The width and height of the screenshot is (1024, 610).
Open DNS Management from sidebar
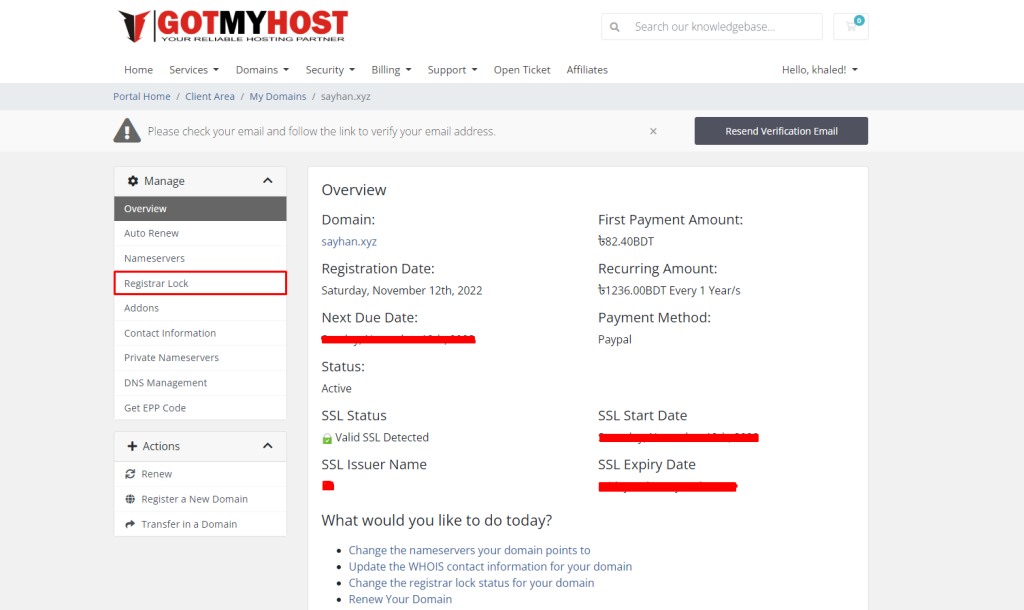(166, 383)
